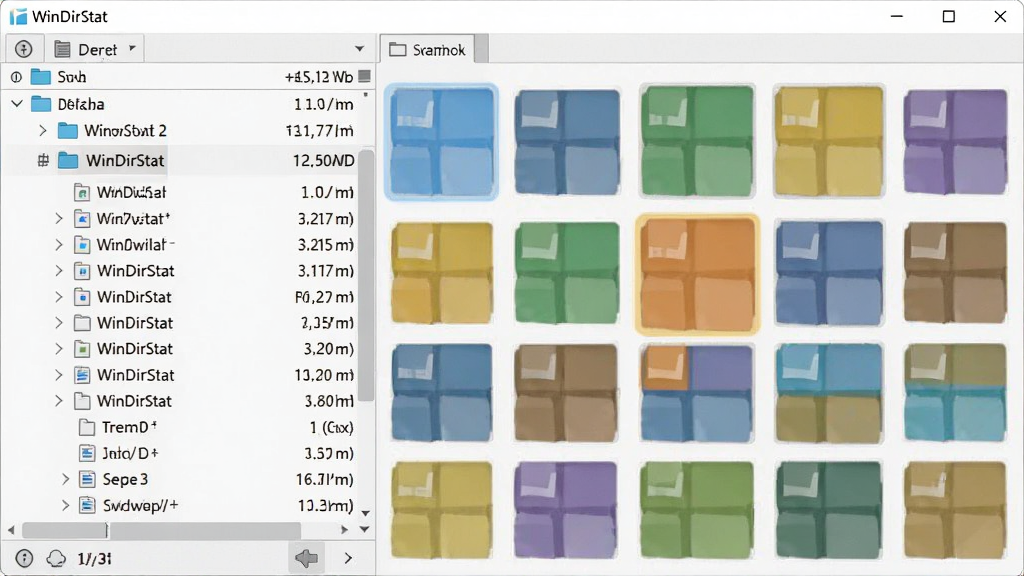
Task: Select the Sepe 3 name
Action: [x=125, y=479]
